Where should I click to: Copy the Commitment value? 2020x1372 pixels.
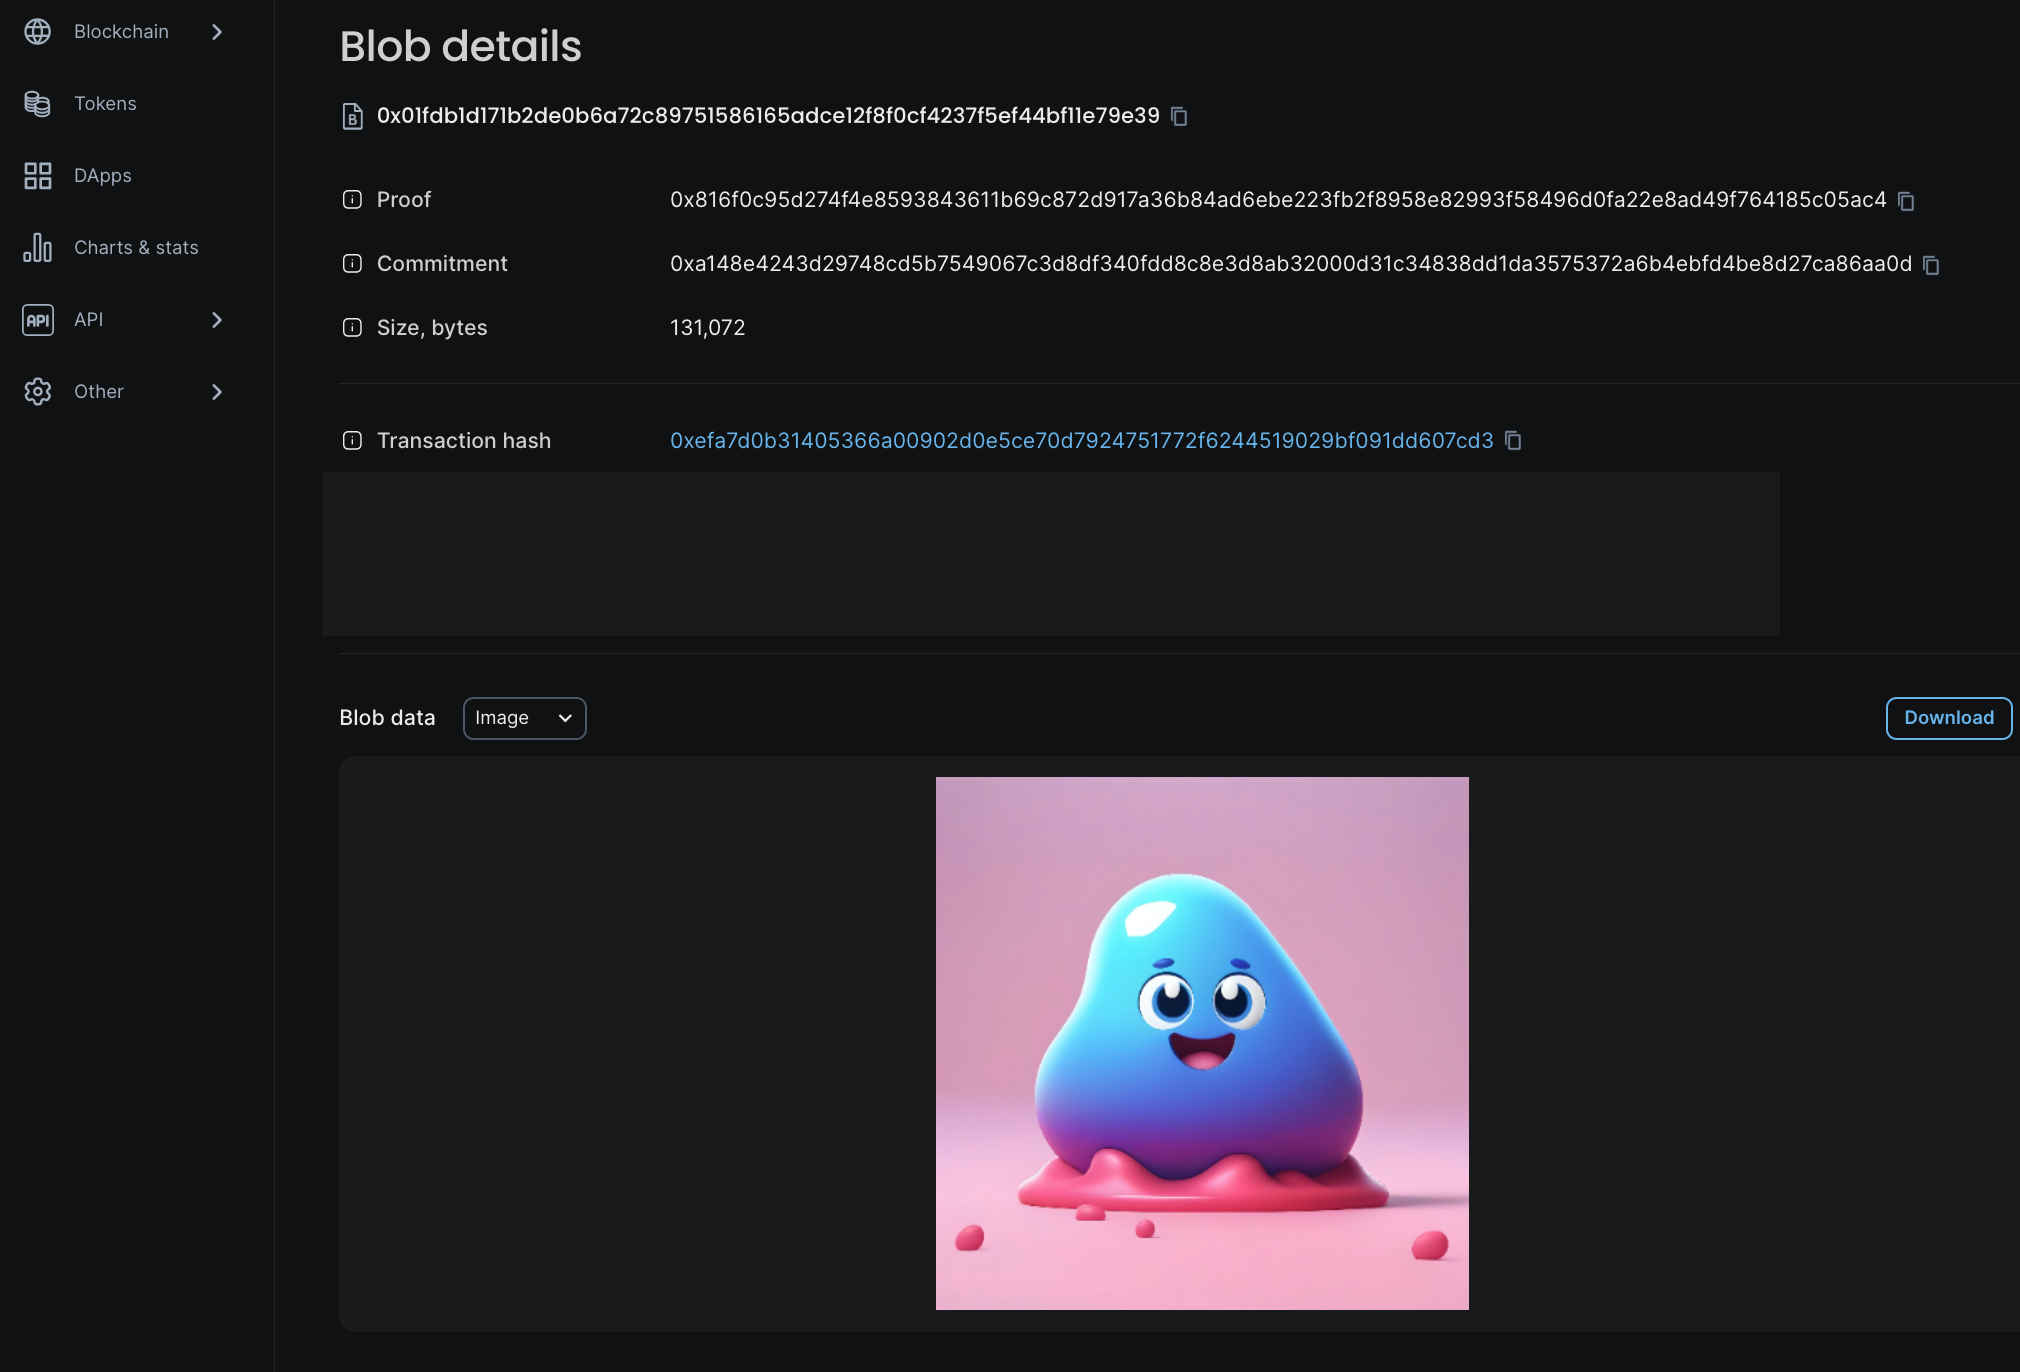(1931, 265)
